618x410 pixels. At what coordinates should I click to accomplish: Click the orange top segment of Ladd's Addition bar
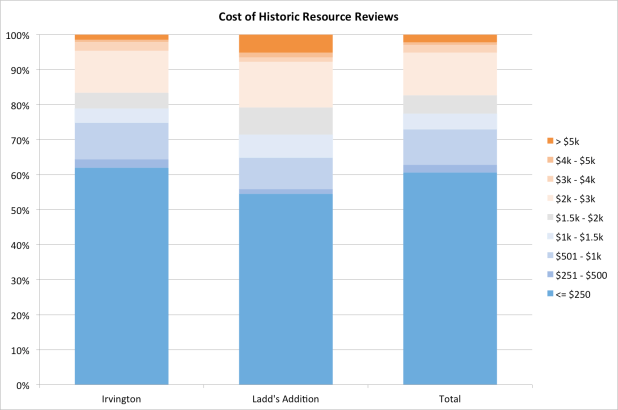click(x=285, y=43)
